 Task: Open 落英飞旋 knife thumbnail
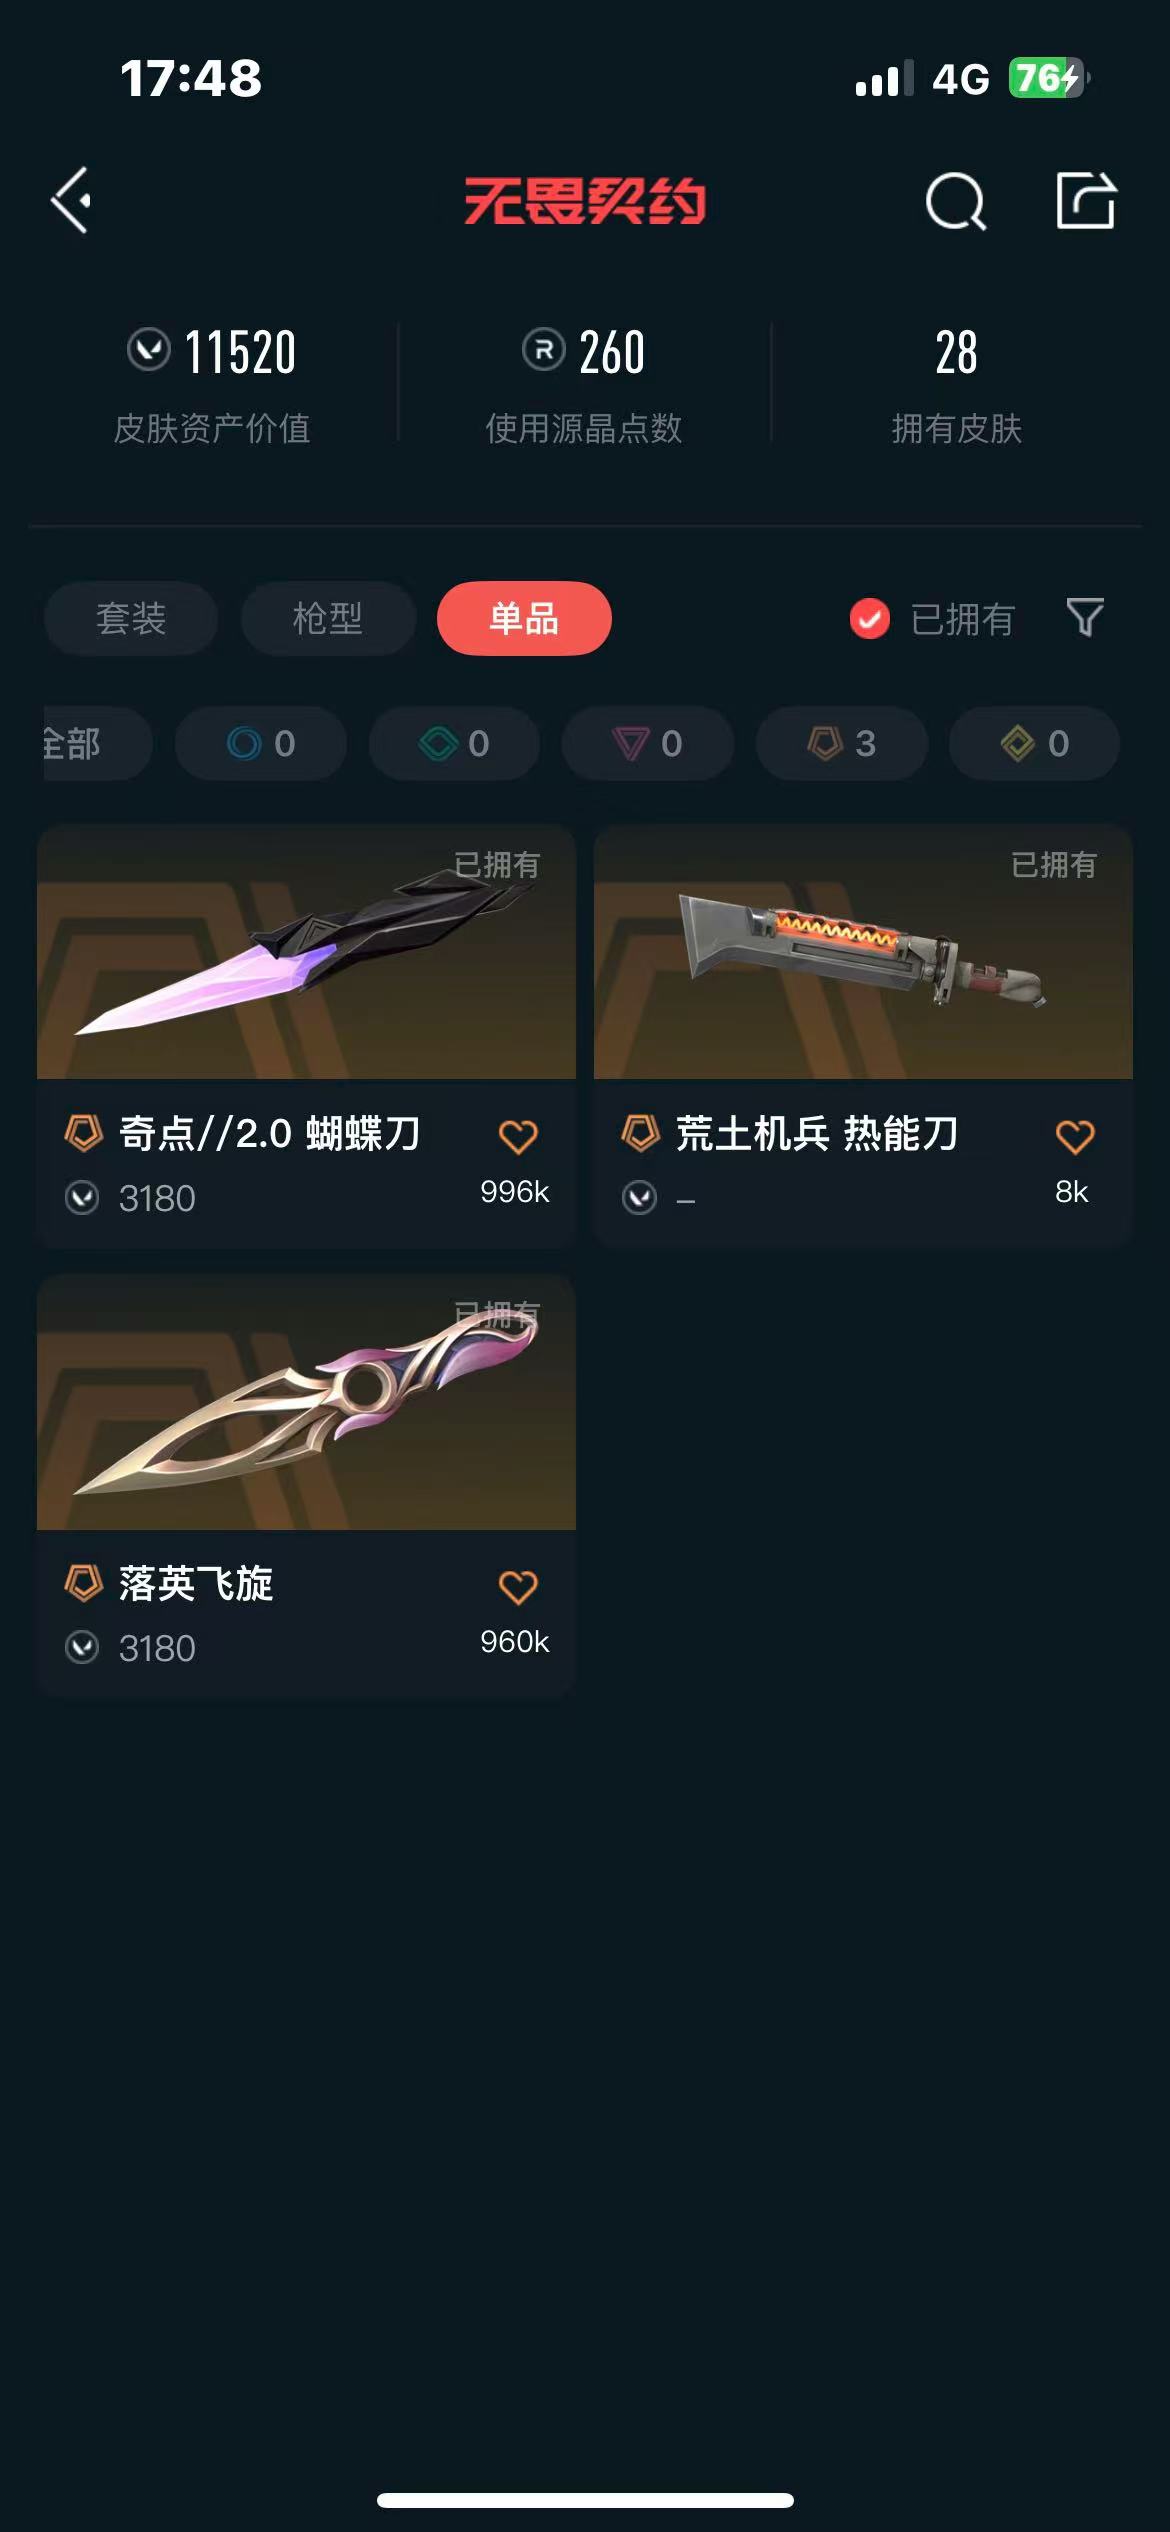[x=306, y=1402]
